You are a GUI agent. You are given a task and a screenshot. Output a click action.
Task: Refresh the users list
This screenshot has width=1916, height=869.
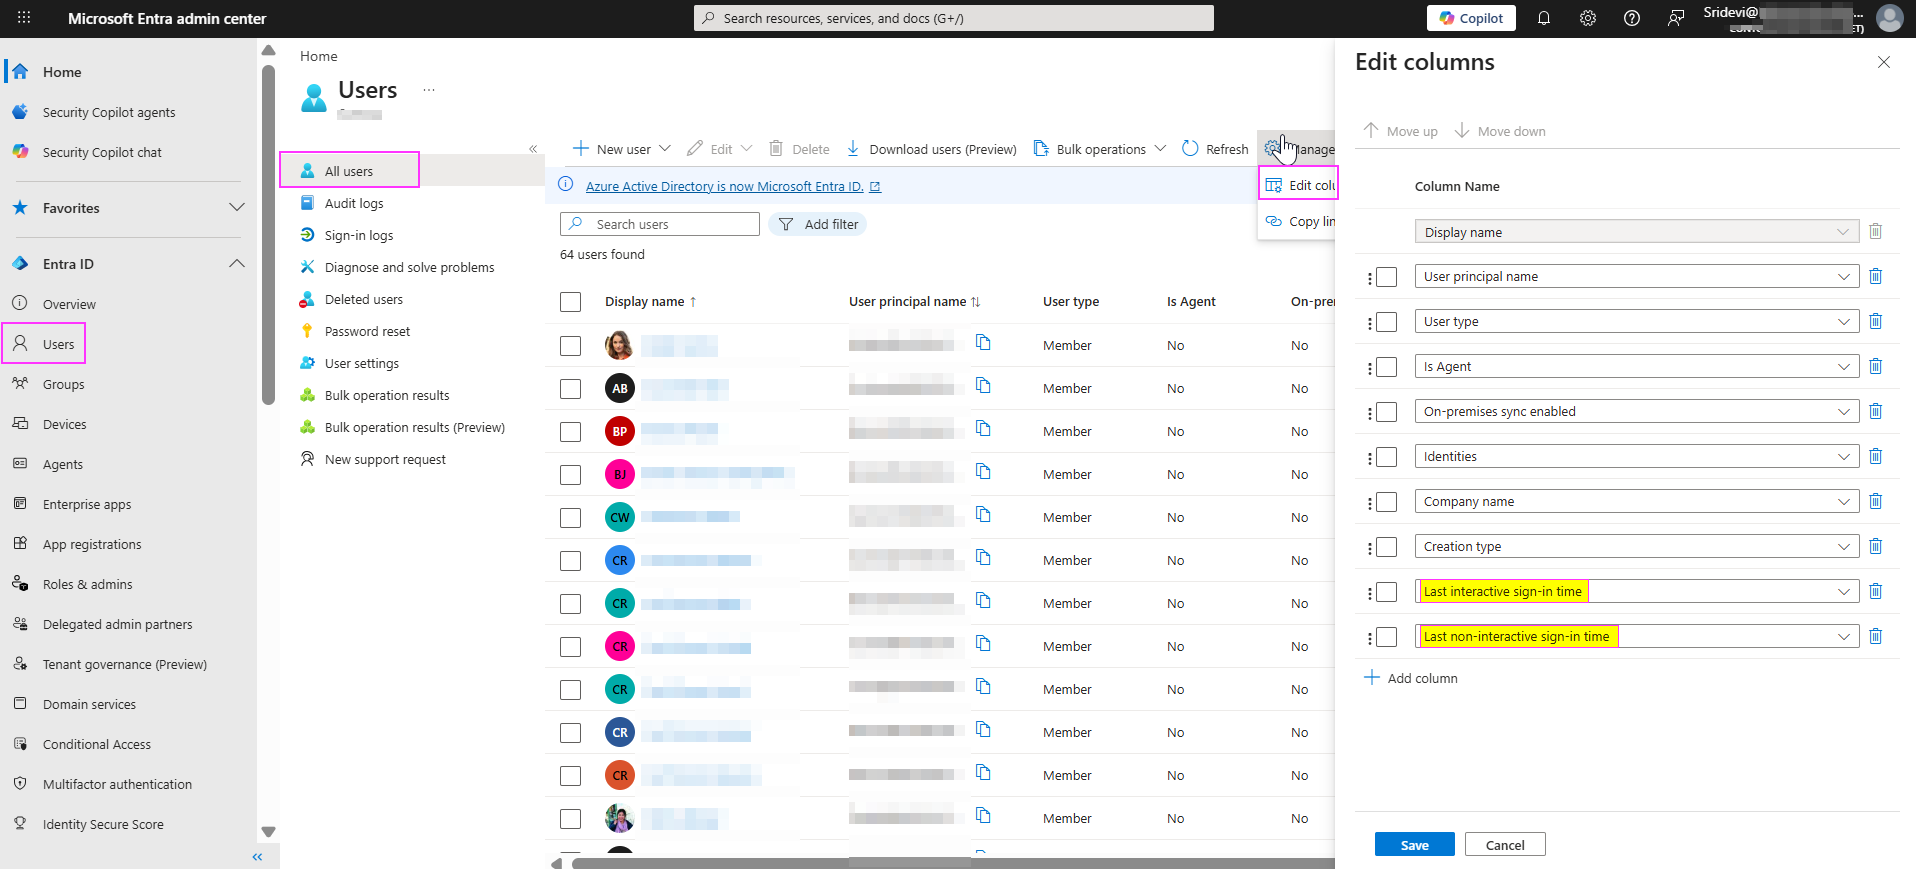[x=1215, y=149]
